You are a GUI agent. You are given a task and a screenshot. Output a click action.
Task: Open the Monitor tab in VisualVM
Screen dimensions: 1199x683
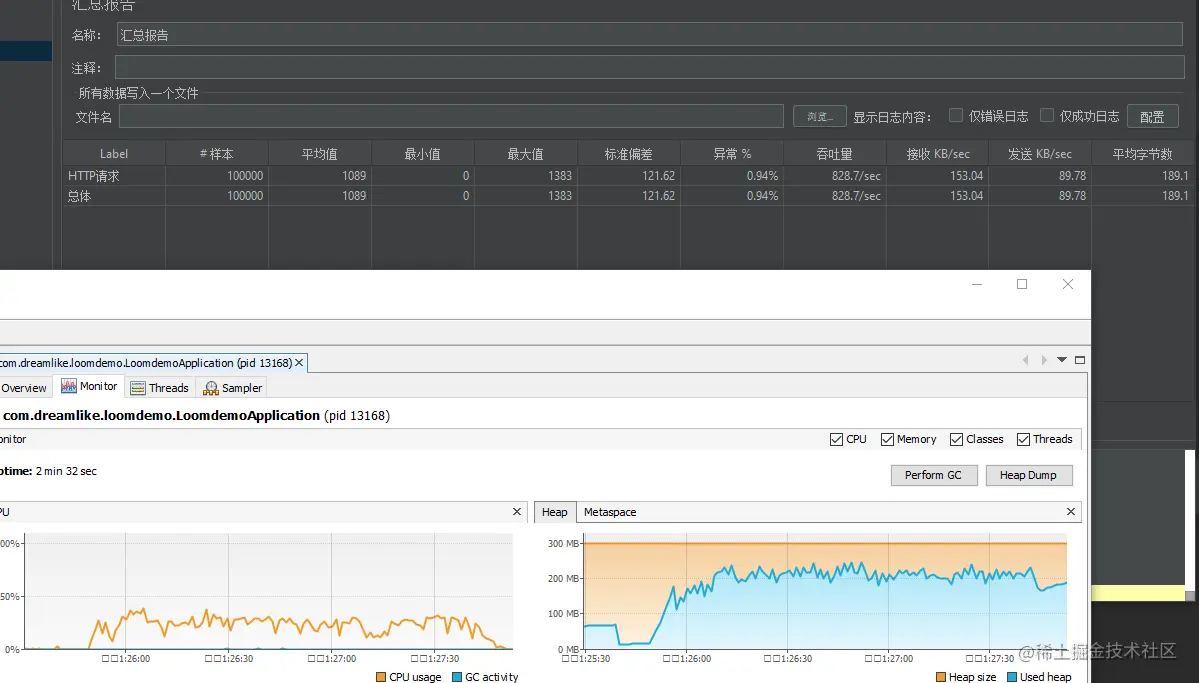[x=89, y=387]
